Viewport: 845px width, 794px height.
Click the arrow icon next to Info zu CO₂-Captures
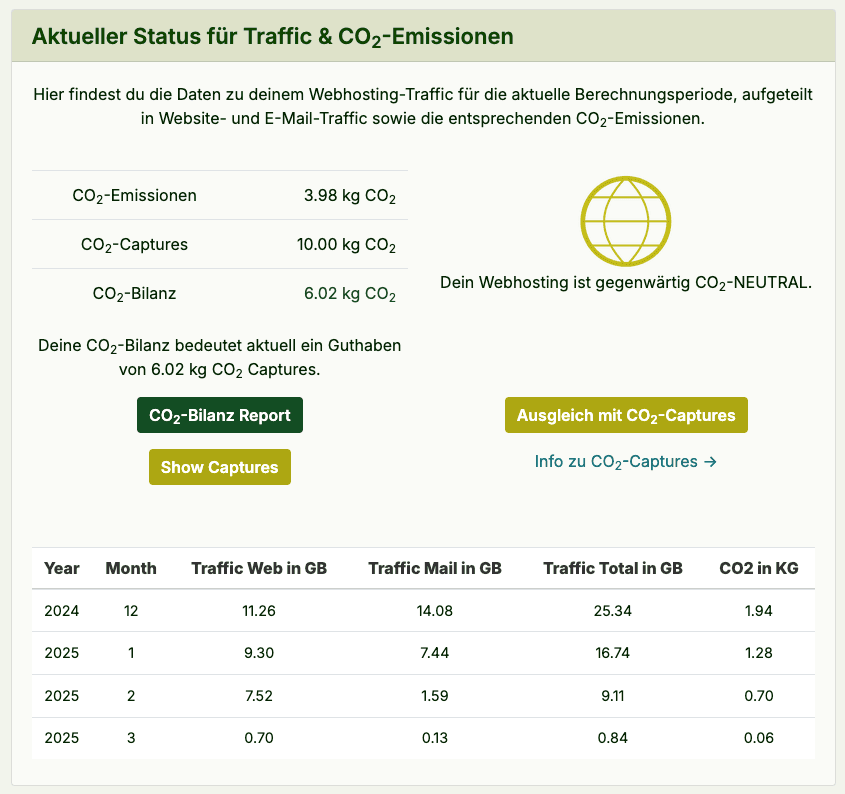pos(712,462)
